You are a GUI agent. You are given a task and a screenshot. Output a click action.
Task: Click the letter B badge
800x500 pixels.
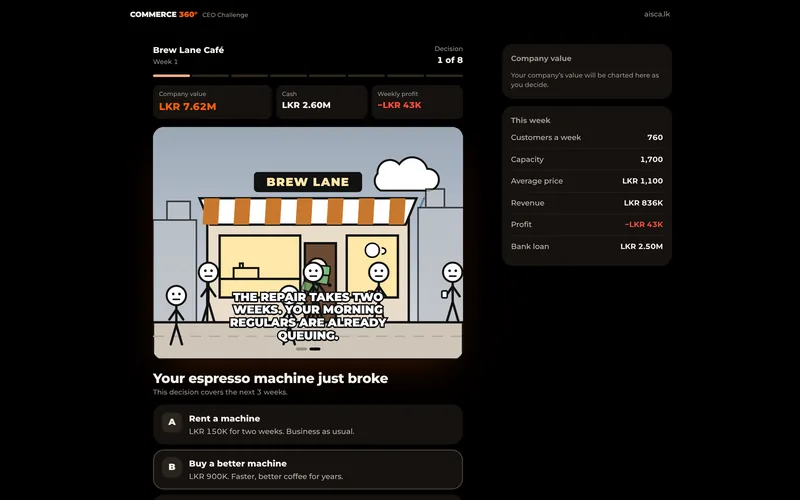click(x=172, y=467)
